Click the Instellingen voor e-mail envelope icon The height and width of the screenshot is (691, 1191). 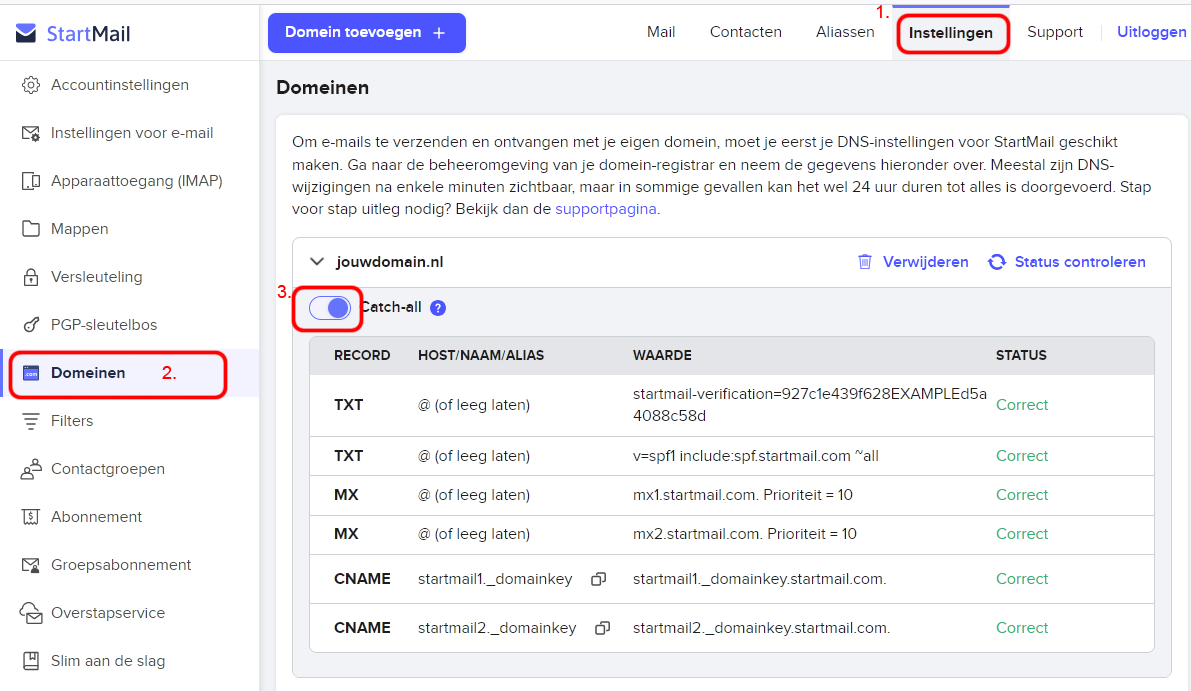tap(30, 134)
